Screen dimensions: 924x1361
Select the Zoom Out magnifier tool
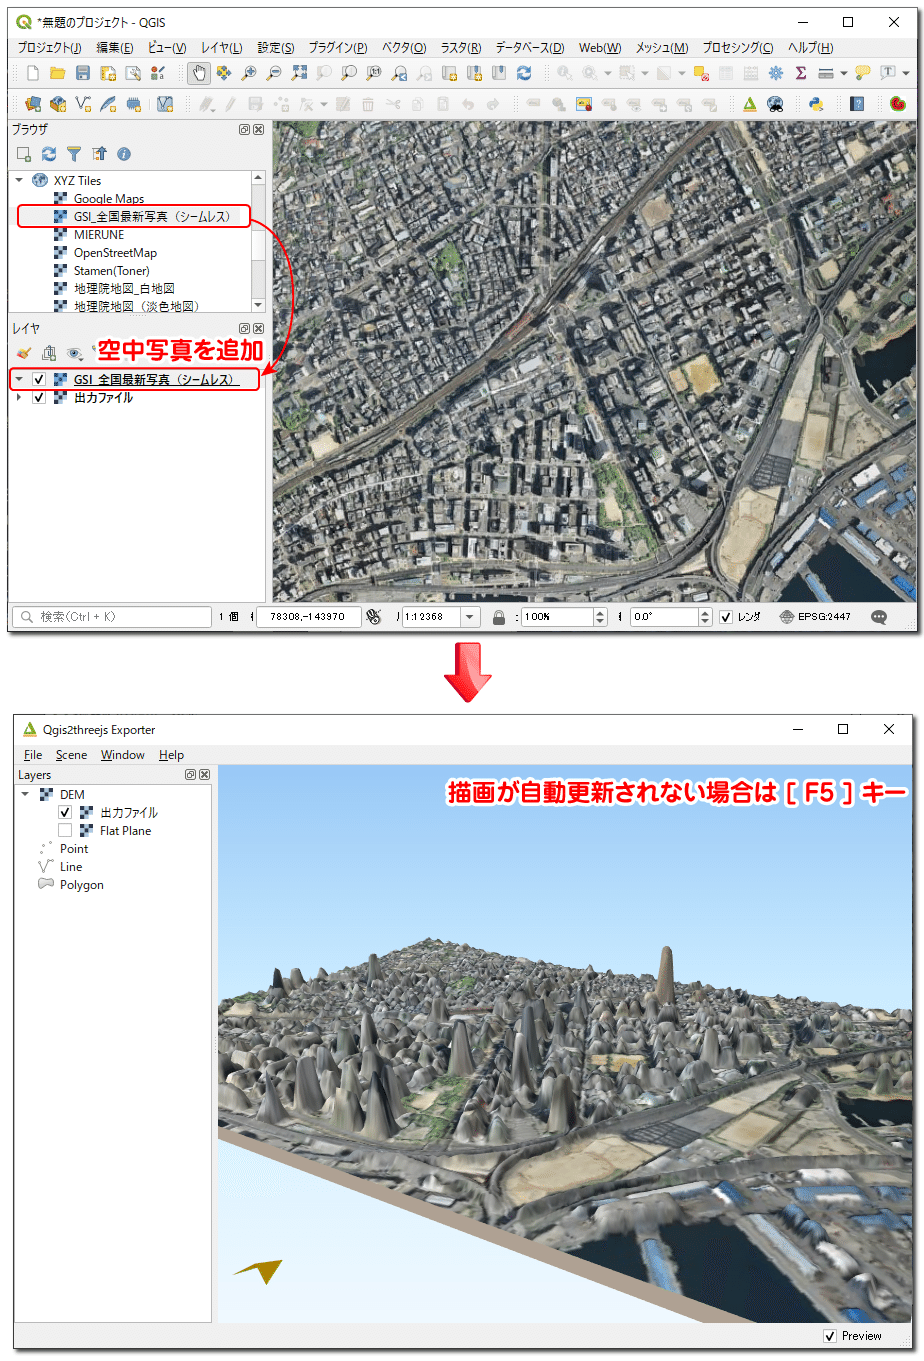(274, 73)
